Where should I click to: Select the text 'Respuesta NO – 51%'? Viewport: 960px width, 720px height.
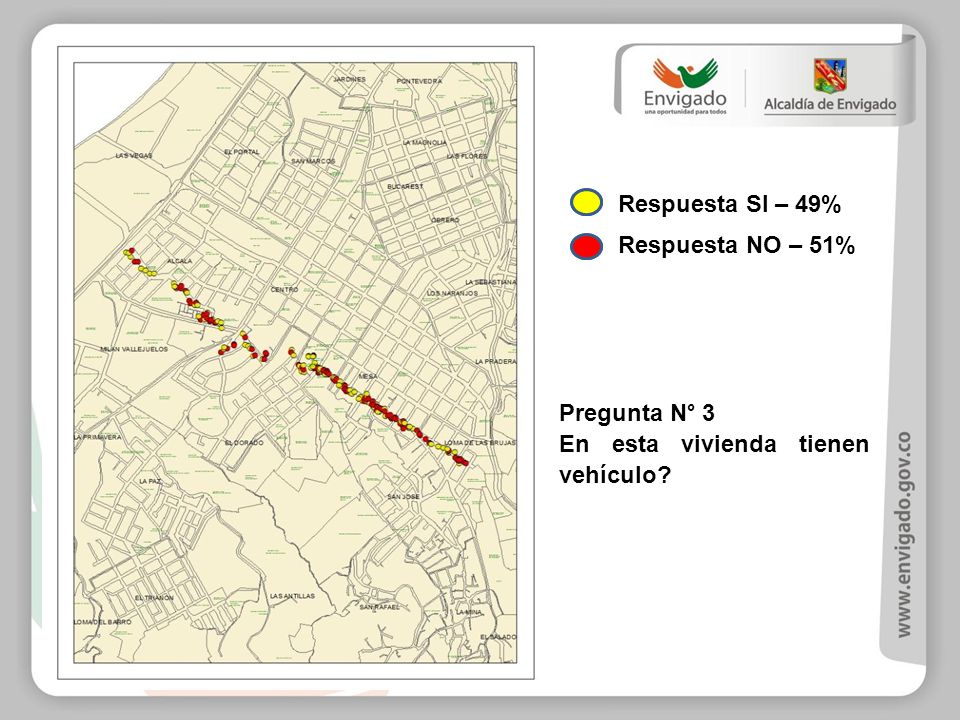coord(737,245)
